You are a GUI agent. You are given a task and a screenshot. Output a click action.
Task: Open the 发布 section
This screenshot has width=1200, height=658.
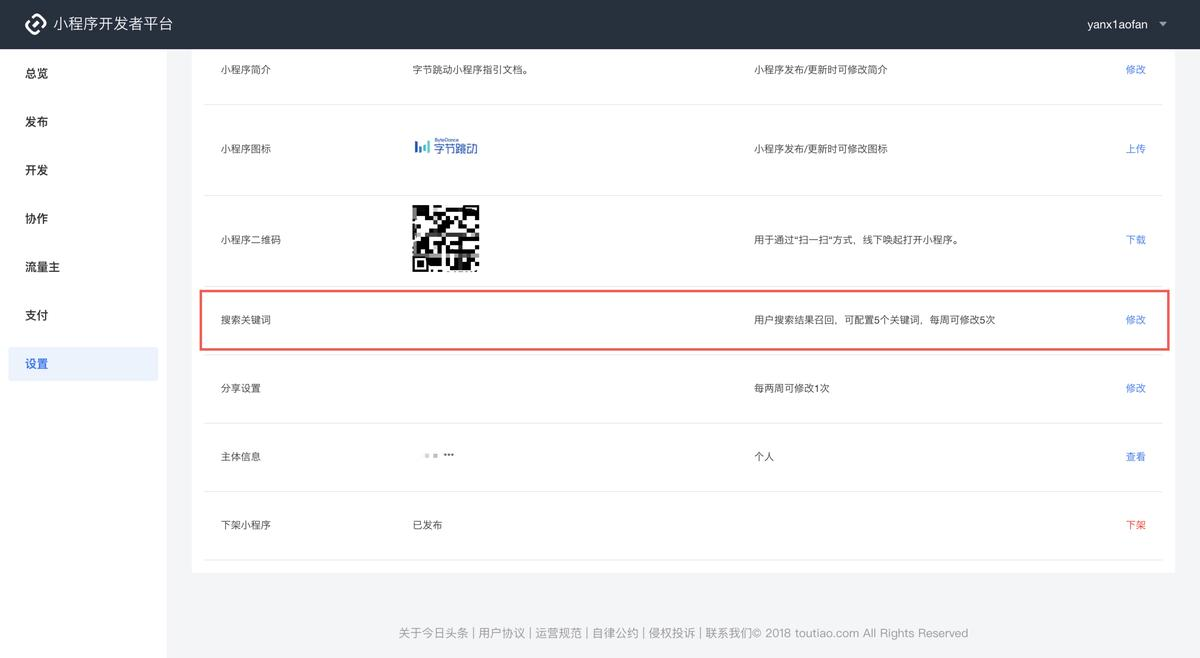click(36, 121)
